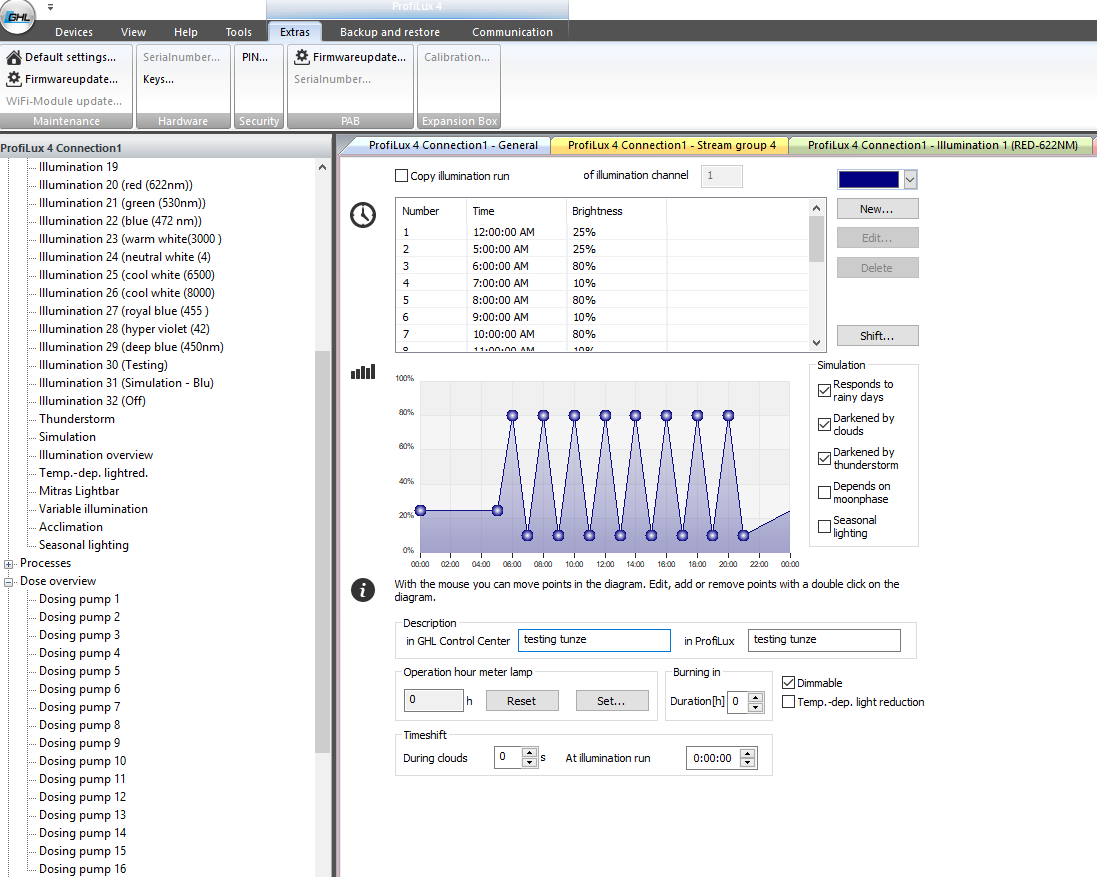This screenshot has height=877, width=1097.
Task: Click the Shift... button
Action: 877,336
